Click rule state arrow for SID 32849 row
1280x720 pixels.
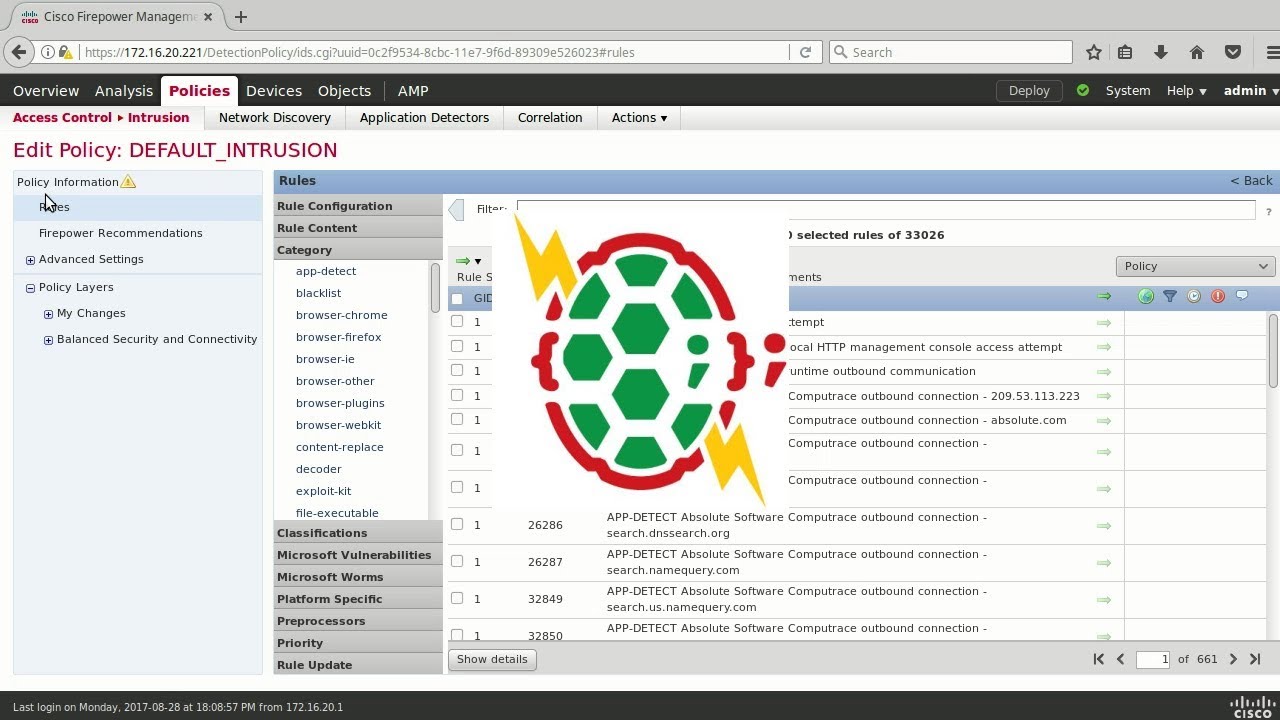1104,600
